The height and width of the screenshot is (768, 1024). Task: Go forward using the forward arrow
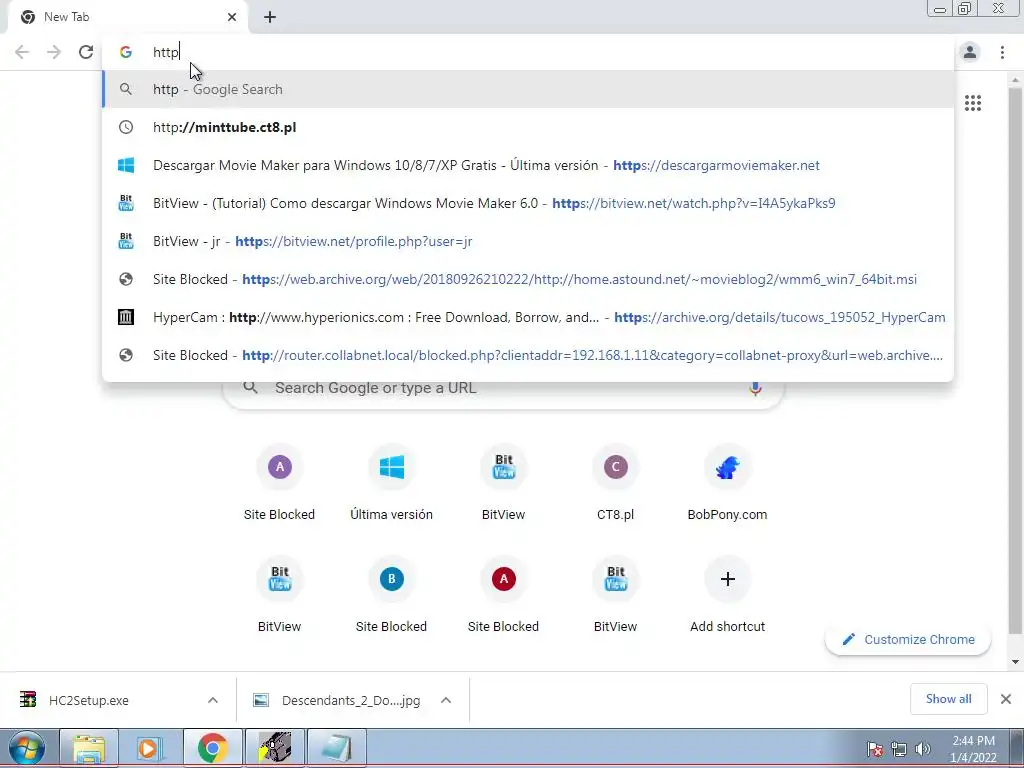pyautogui.click(x=54, y=52)
